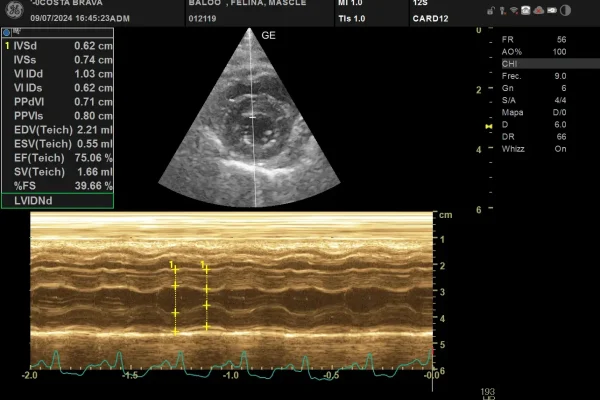Image resolution: width=600 pixels, height=400 pixels.
Task: Click the blue dot on measurement panel header
Action: click(x=6, y=33)
